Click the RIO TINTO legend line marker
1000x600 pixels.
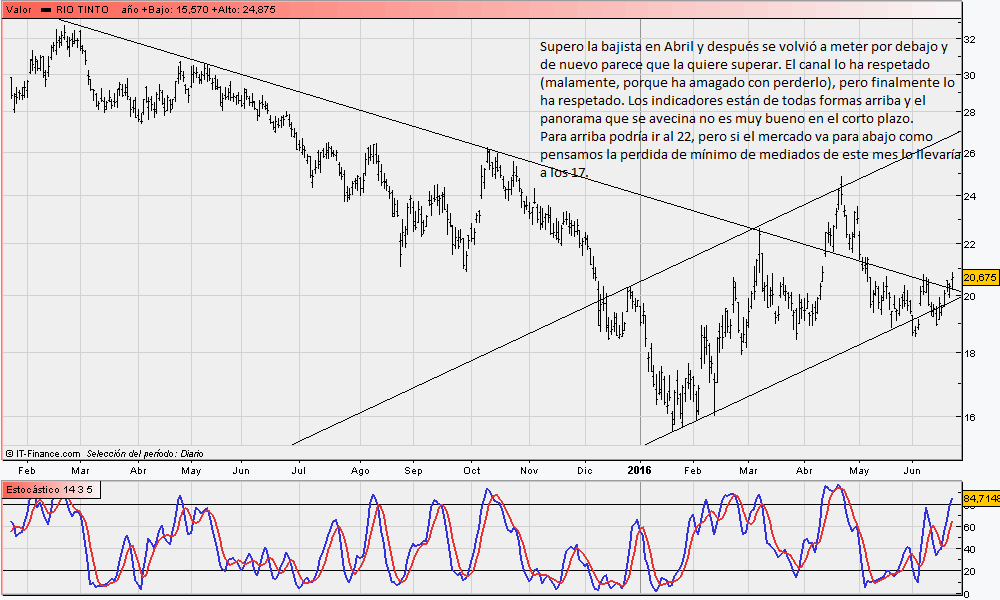coord(47,9)
